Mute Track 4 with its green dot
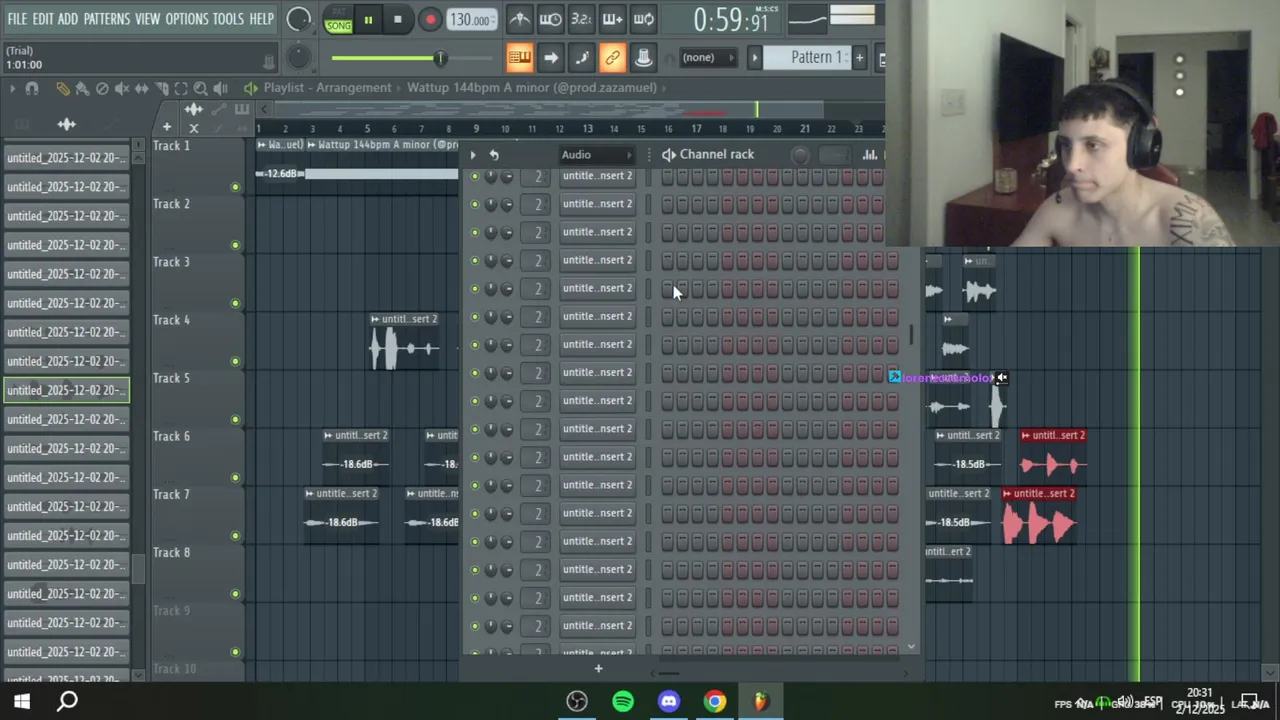This screenshot has height=720, width=1280. pyautogui.click(x=236, y=361)
